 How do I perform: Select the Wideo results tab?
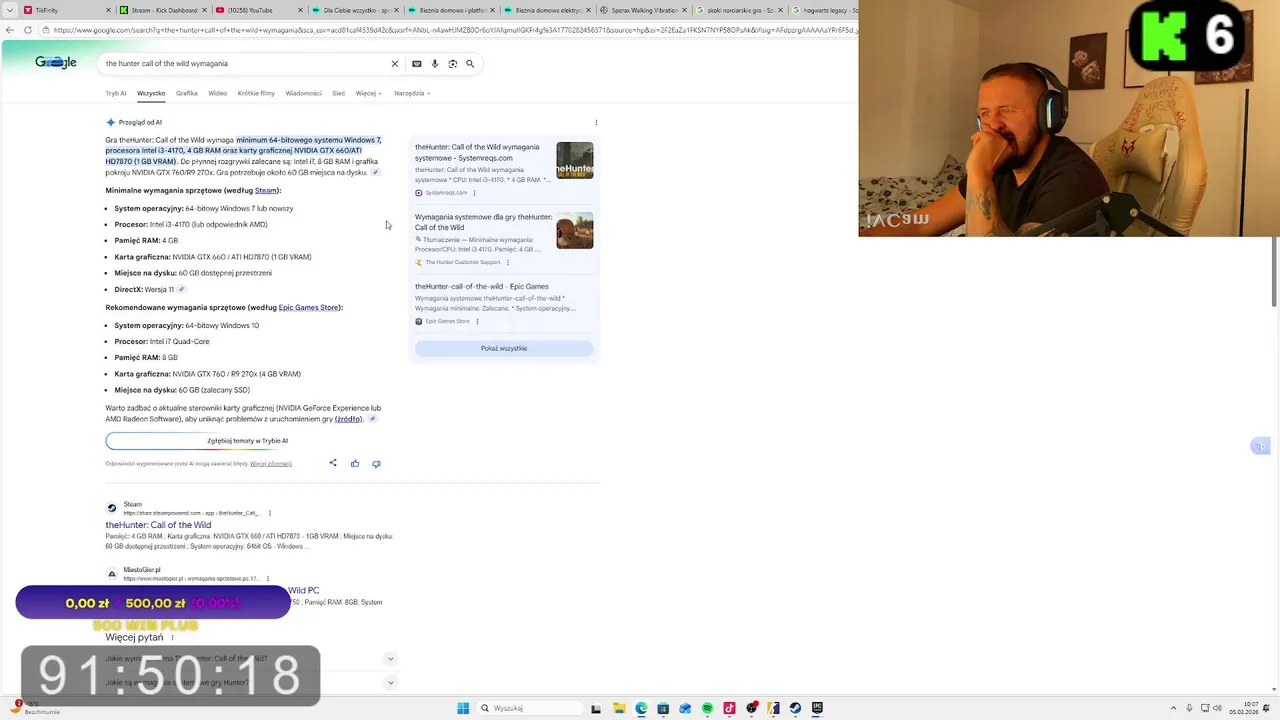tap(217, 93)
